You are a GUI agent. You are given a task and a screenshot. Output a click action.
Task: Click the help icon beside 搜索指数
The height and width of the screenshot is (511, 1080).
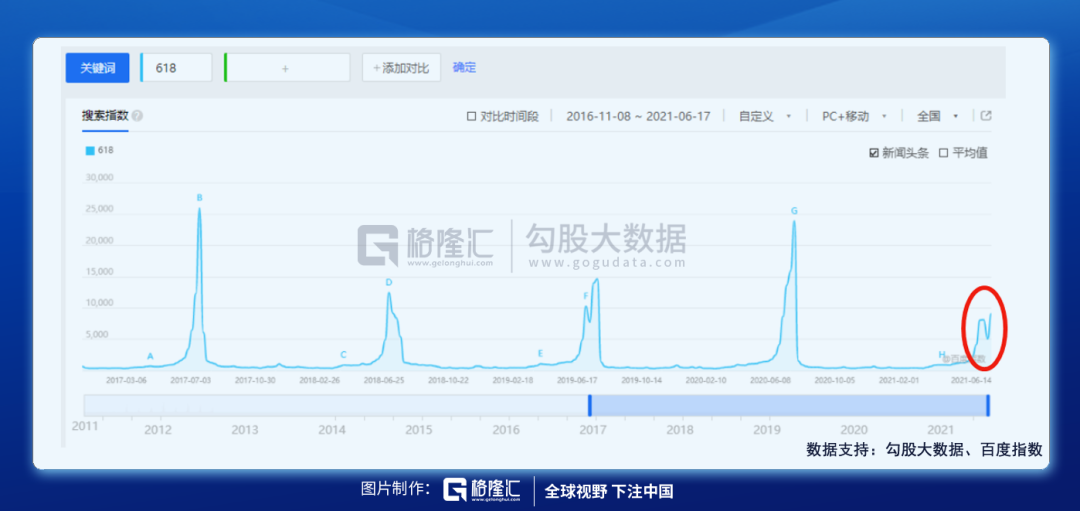pyautogui.click(x=138, y=116)
